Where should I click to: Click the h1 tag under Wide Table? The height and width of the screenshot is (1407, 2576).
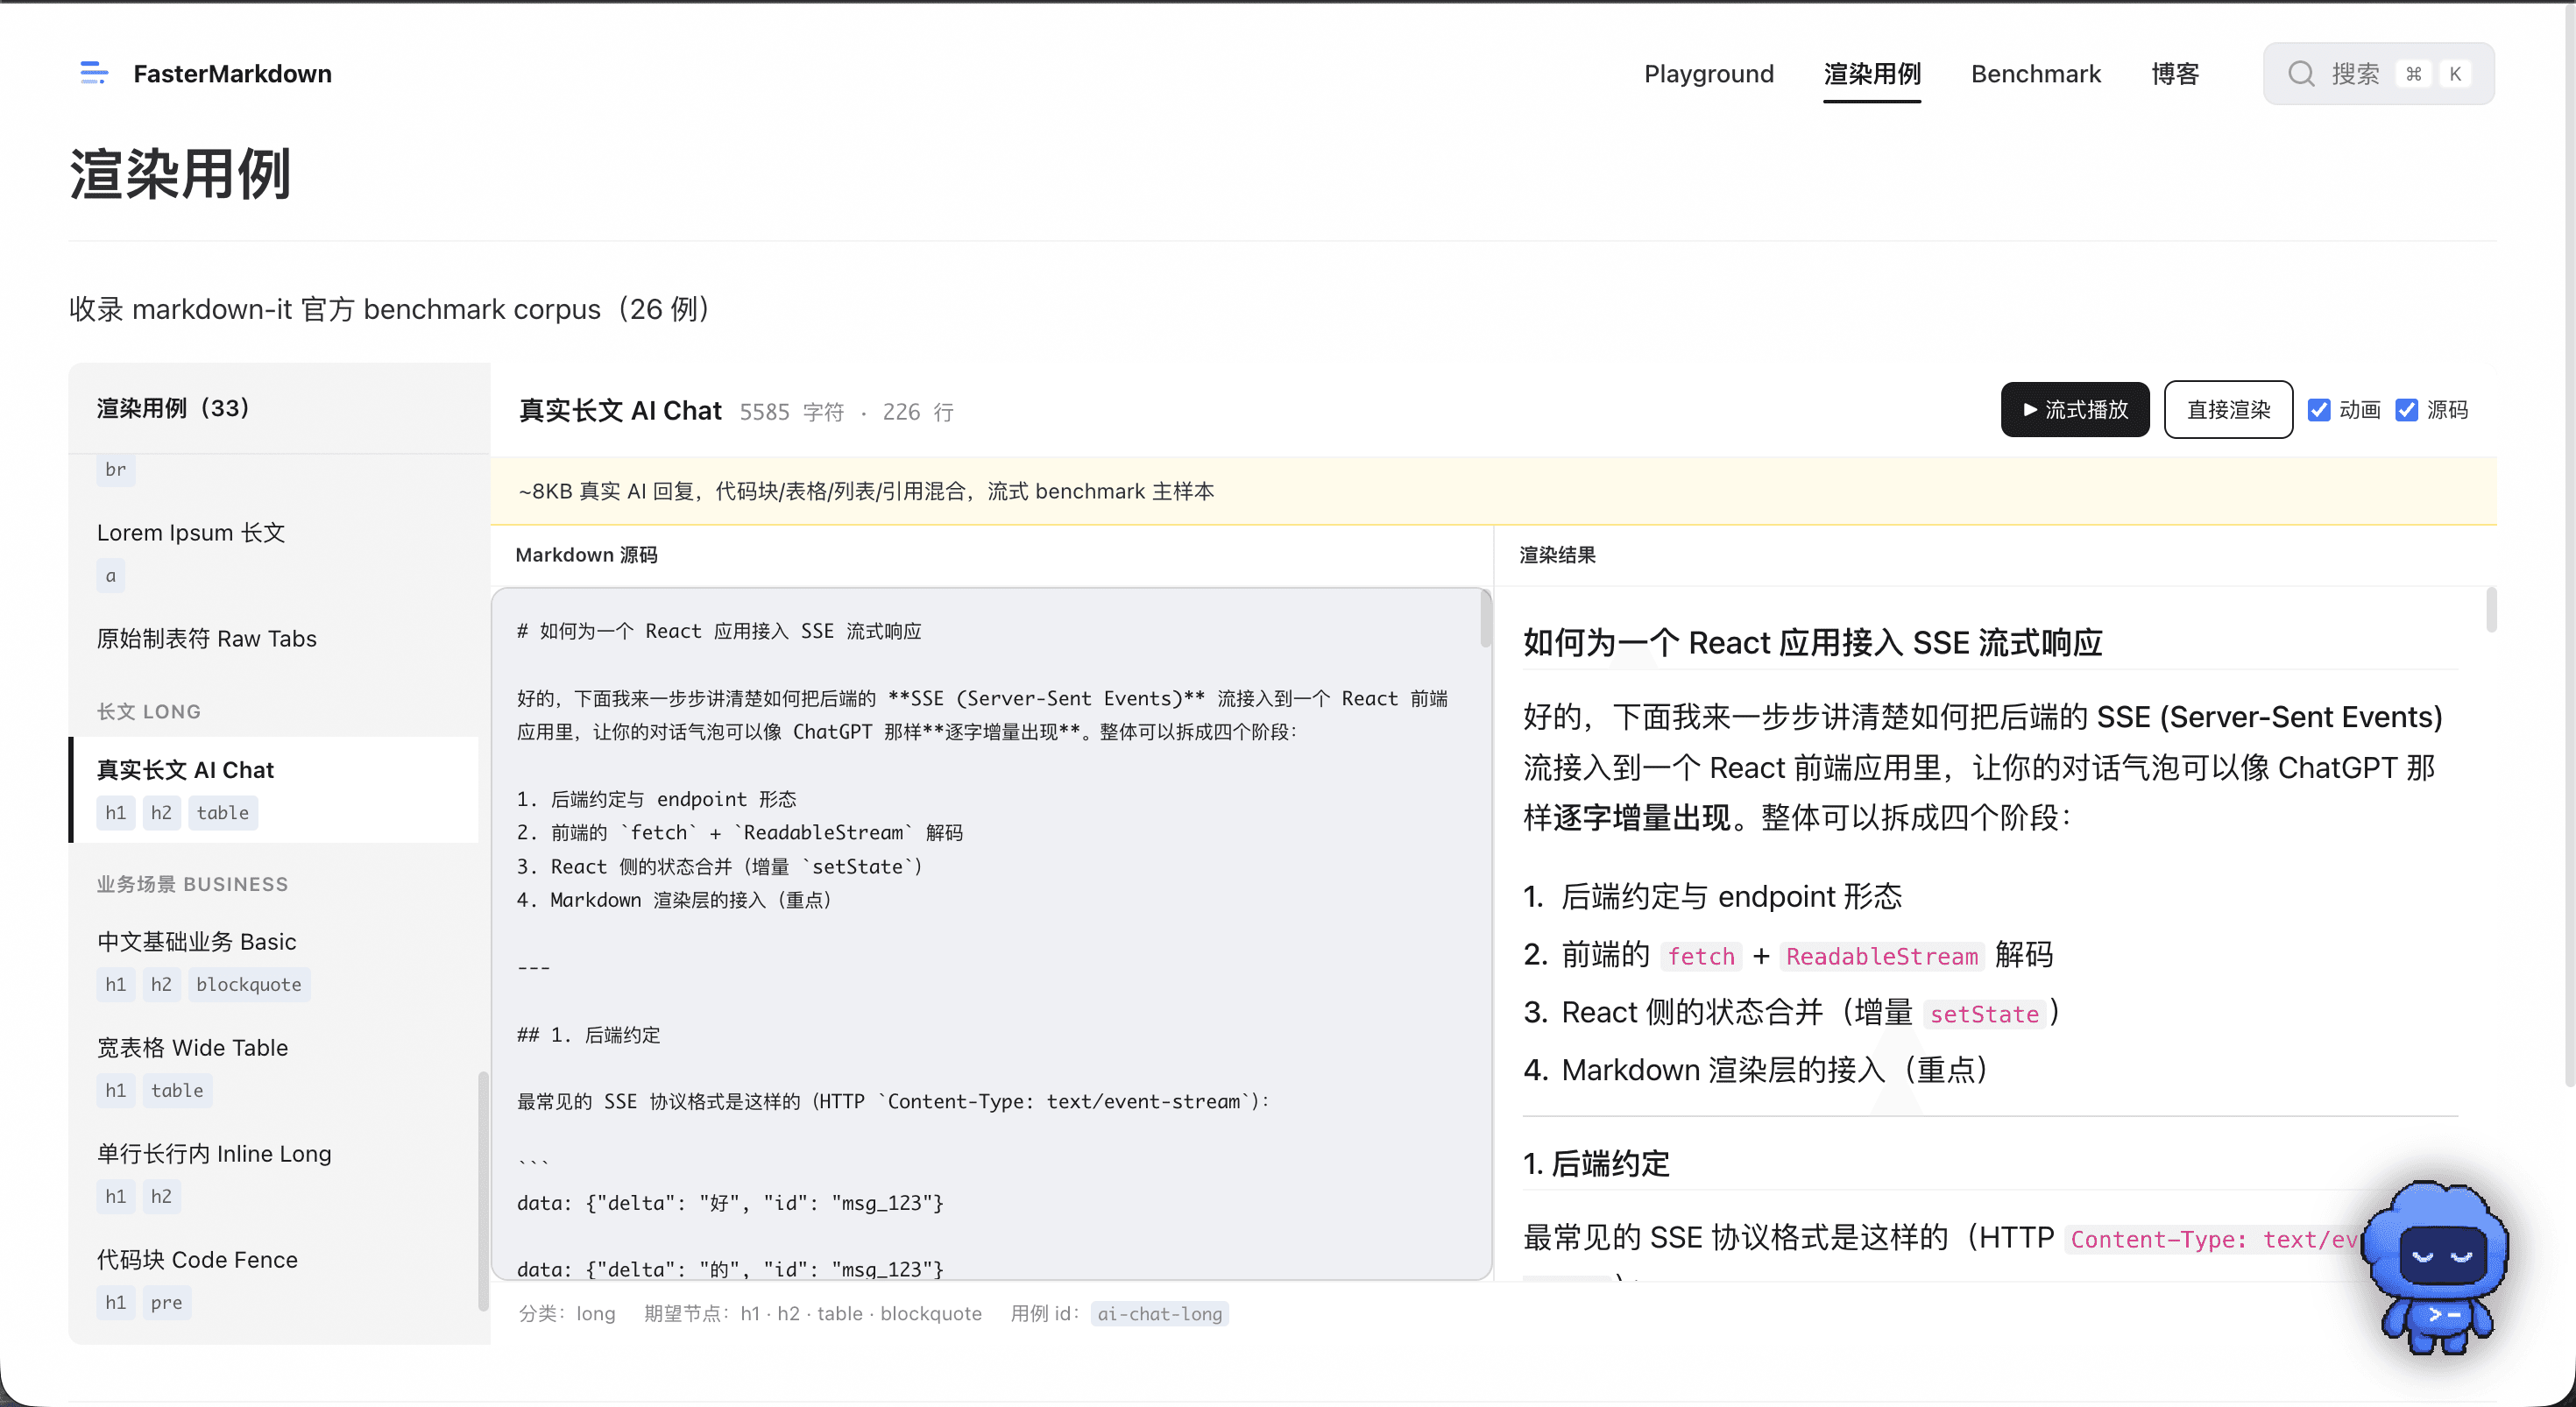click(116, 1091)
